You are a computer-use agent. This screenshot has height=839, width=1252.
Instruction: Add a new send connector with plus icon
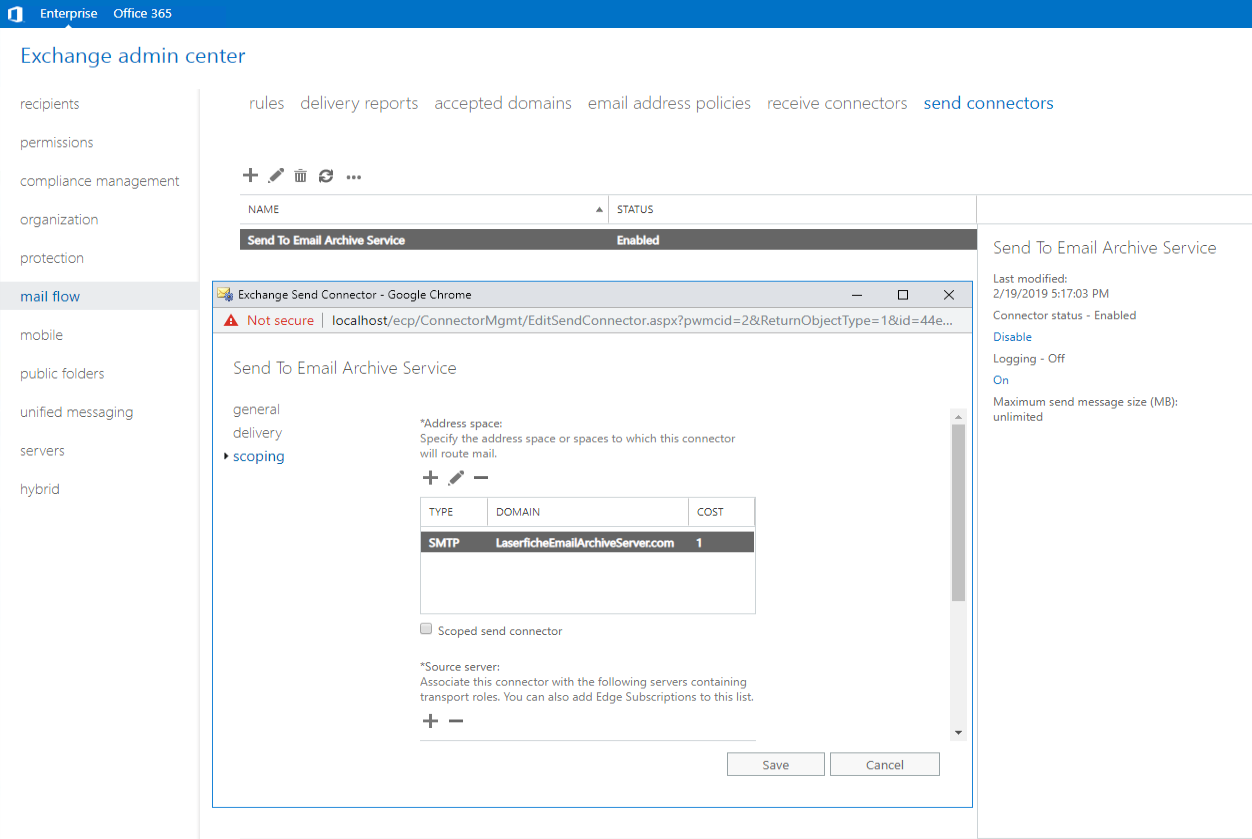[250, 176]
